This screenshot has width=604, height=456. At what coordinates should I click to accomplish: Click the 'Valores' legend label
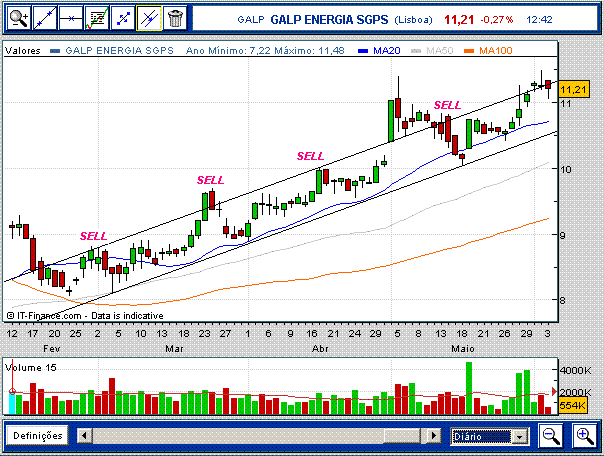pyautogui.click(x=23, y=51)
